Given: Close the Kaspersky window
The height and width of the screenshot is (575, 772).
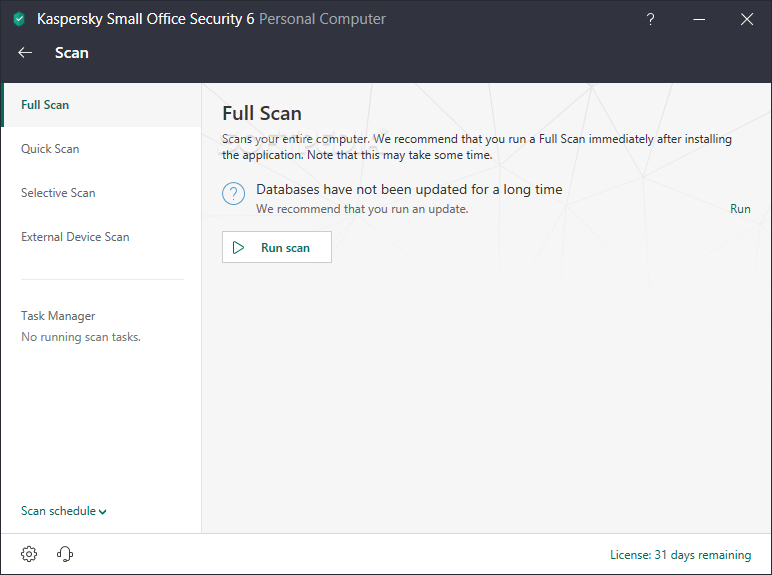Looking at the screenshot, I should pyautogui.click(x=746, y=19).
